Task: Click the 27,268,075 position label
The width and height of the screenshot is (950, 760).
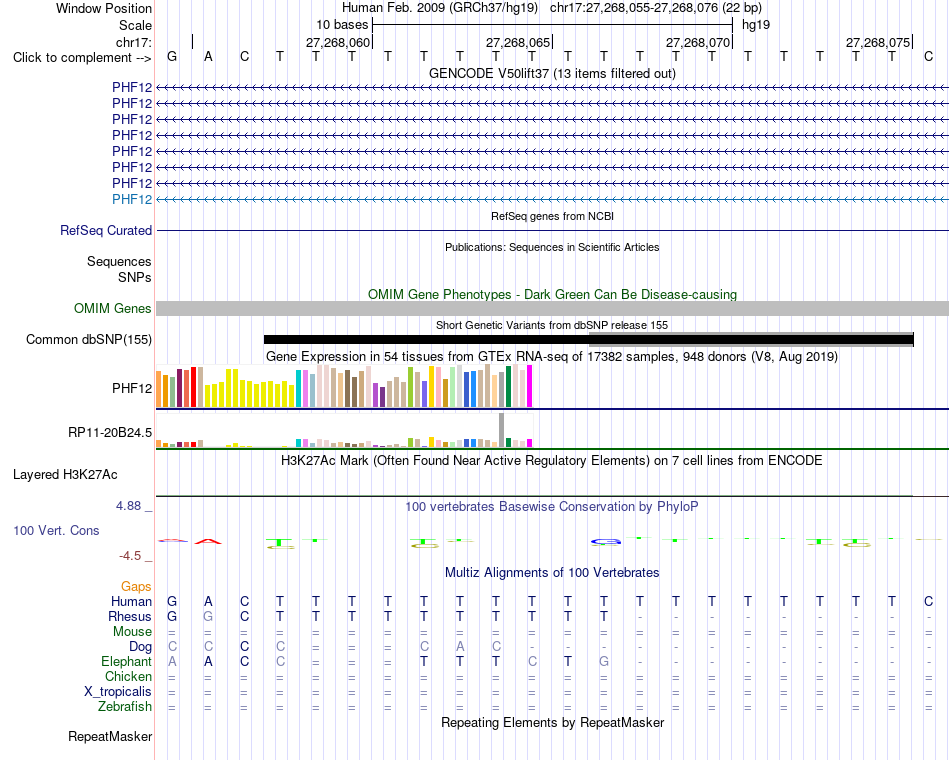Action: (878, 42)
